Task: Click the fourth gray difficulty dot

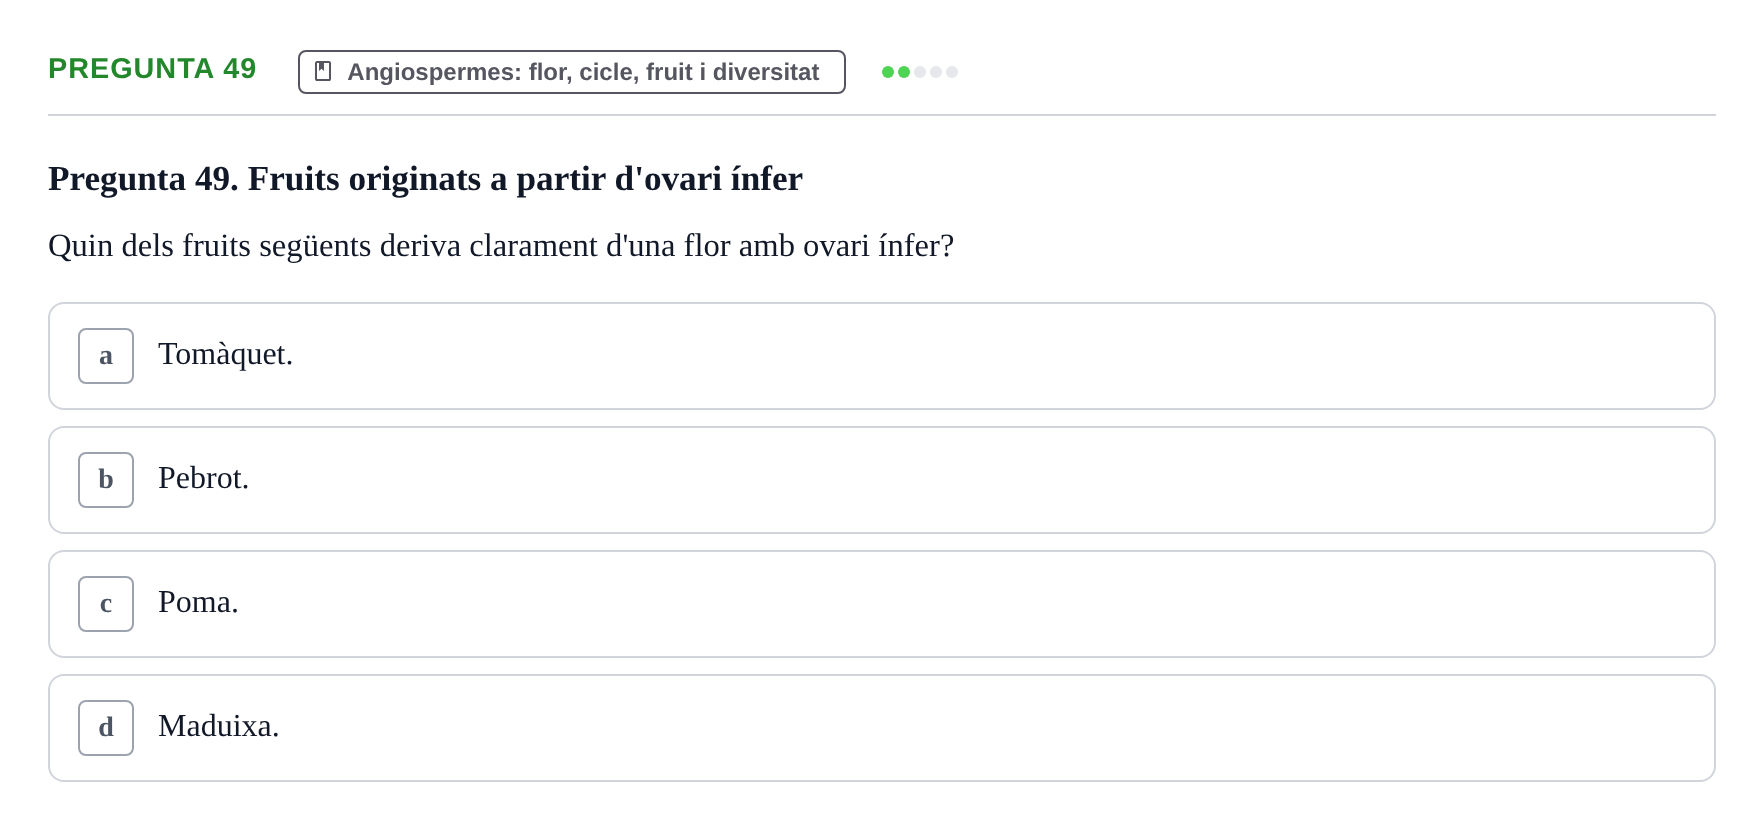Action: (x=936, y=72)
